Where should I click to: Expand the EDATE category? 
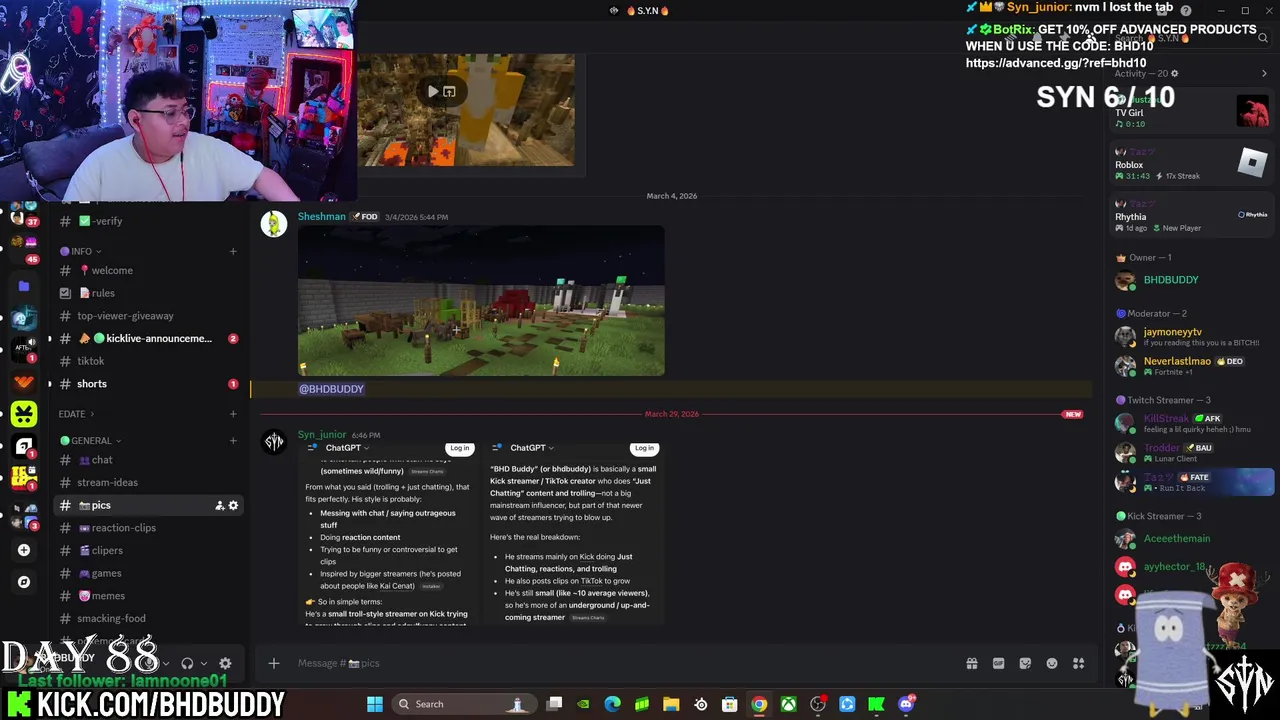point(76,414)
